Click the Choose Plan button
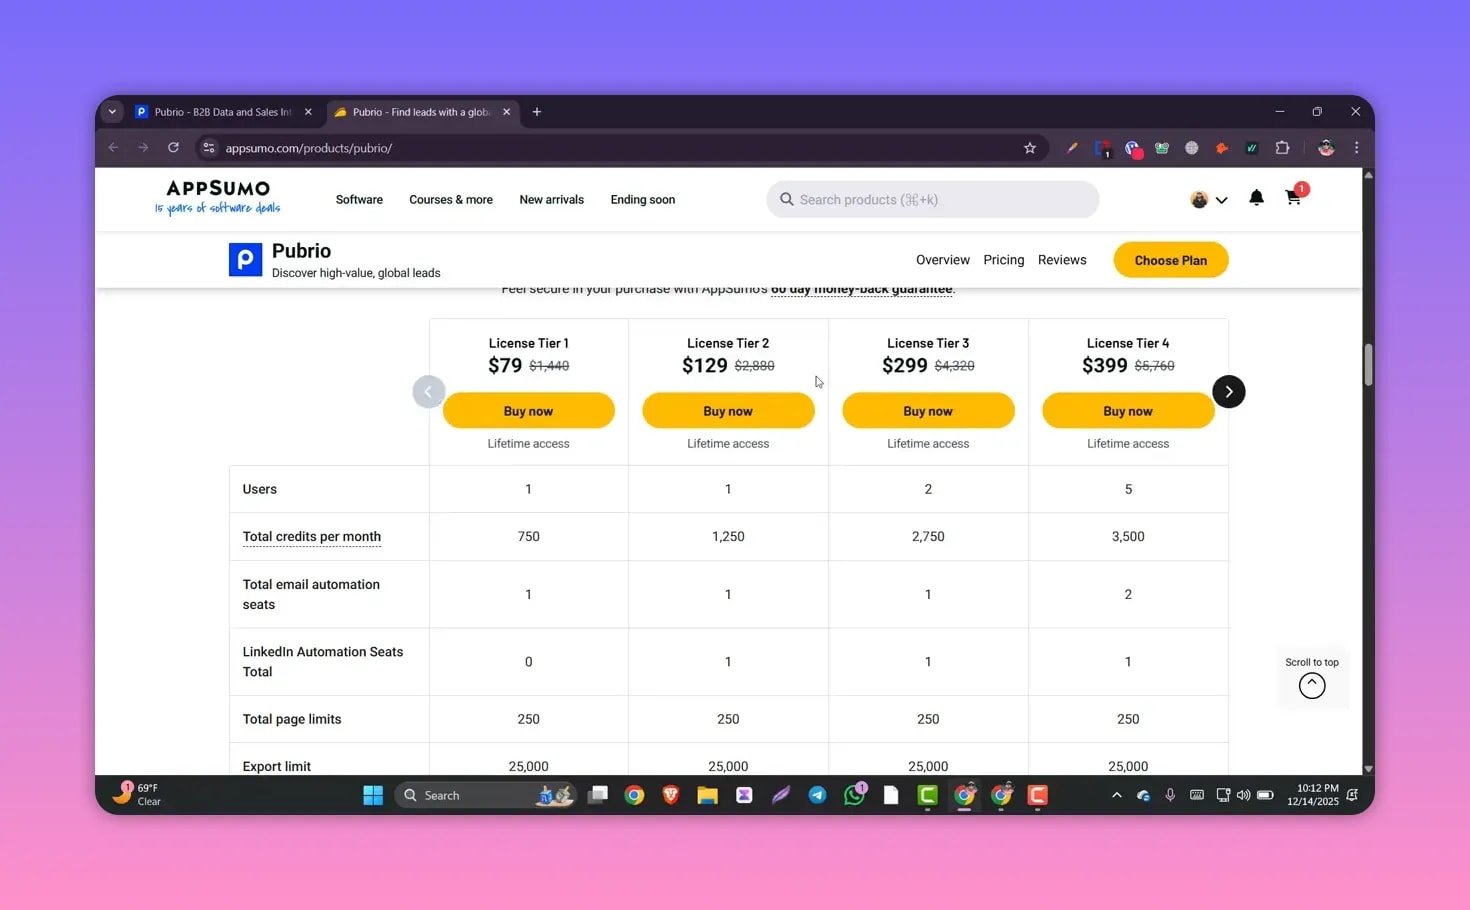Viewport: 1470px width, 910px height. tap(1170, 259)
